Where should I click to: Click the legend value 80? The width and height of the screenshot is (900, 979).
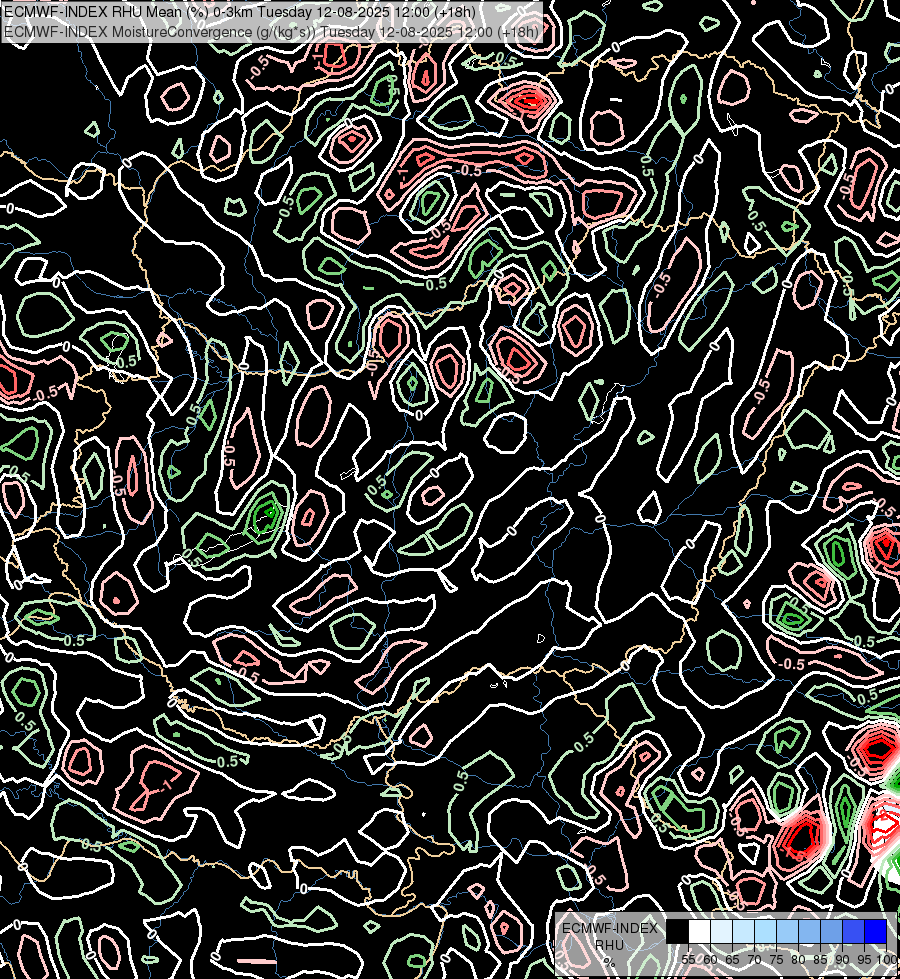(x=798, y=960)
